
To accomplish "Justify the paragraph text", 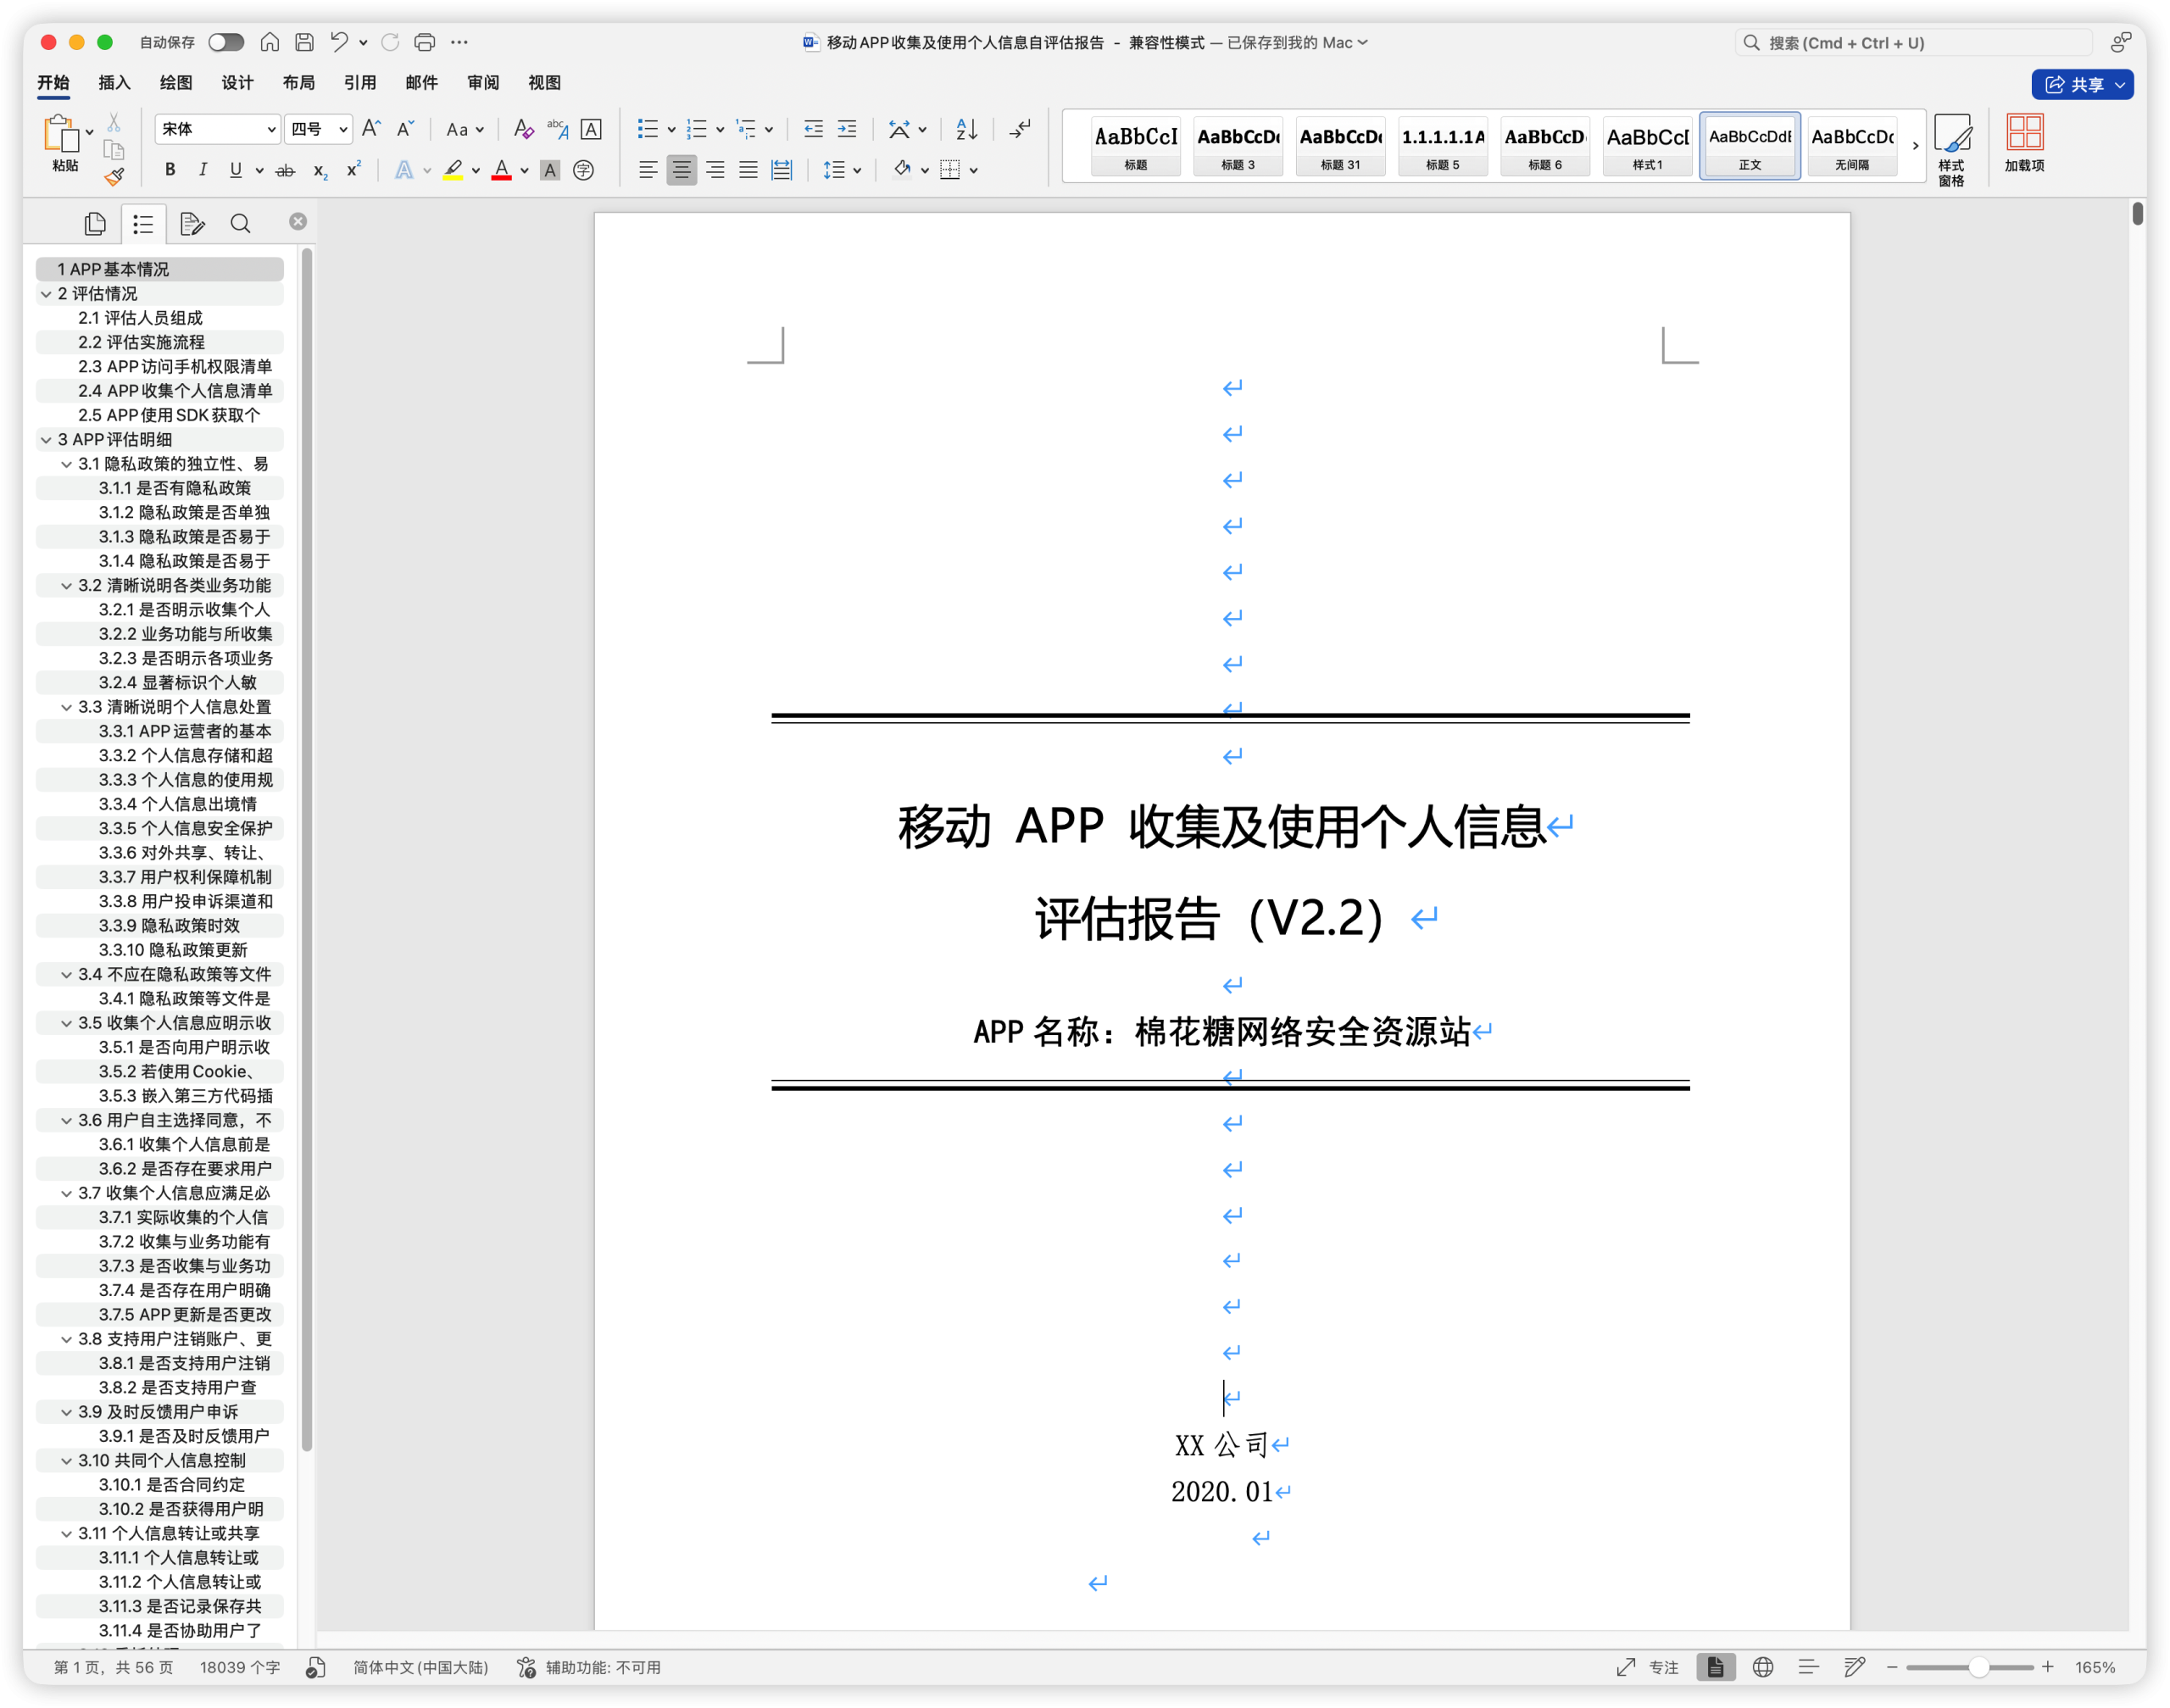I will click(748, 170).
